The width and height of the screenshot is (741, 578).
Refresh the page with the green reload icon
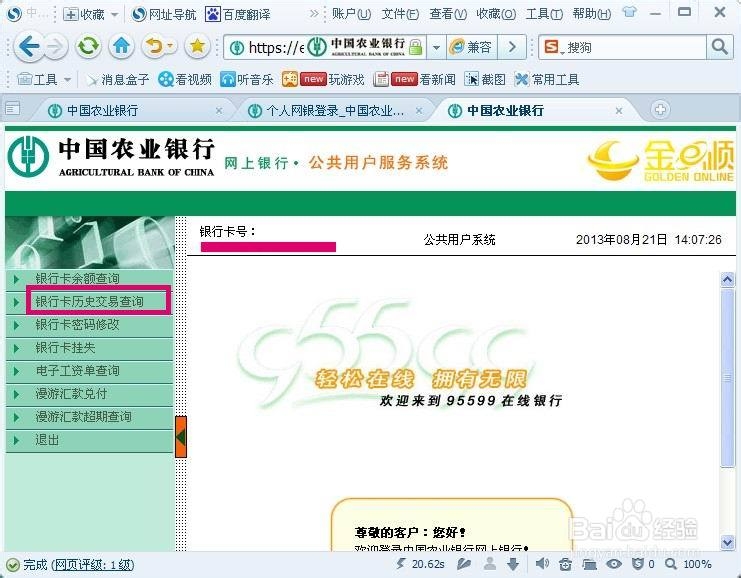pyautogui.click(x=88, y=46)
